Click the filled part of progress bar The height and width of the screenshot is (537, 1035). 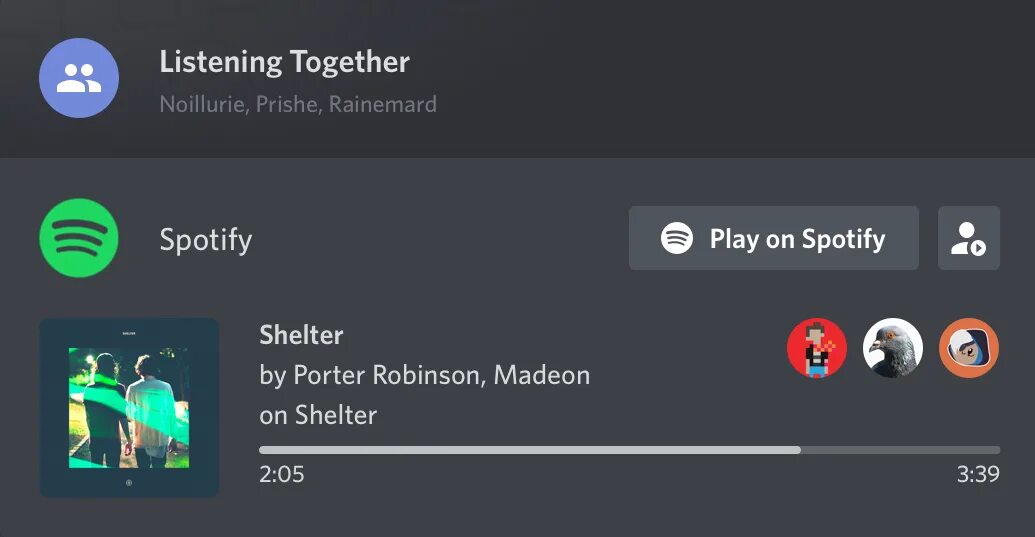tap(529, 450)
